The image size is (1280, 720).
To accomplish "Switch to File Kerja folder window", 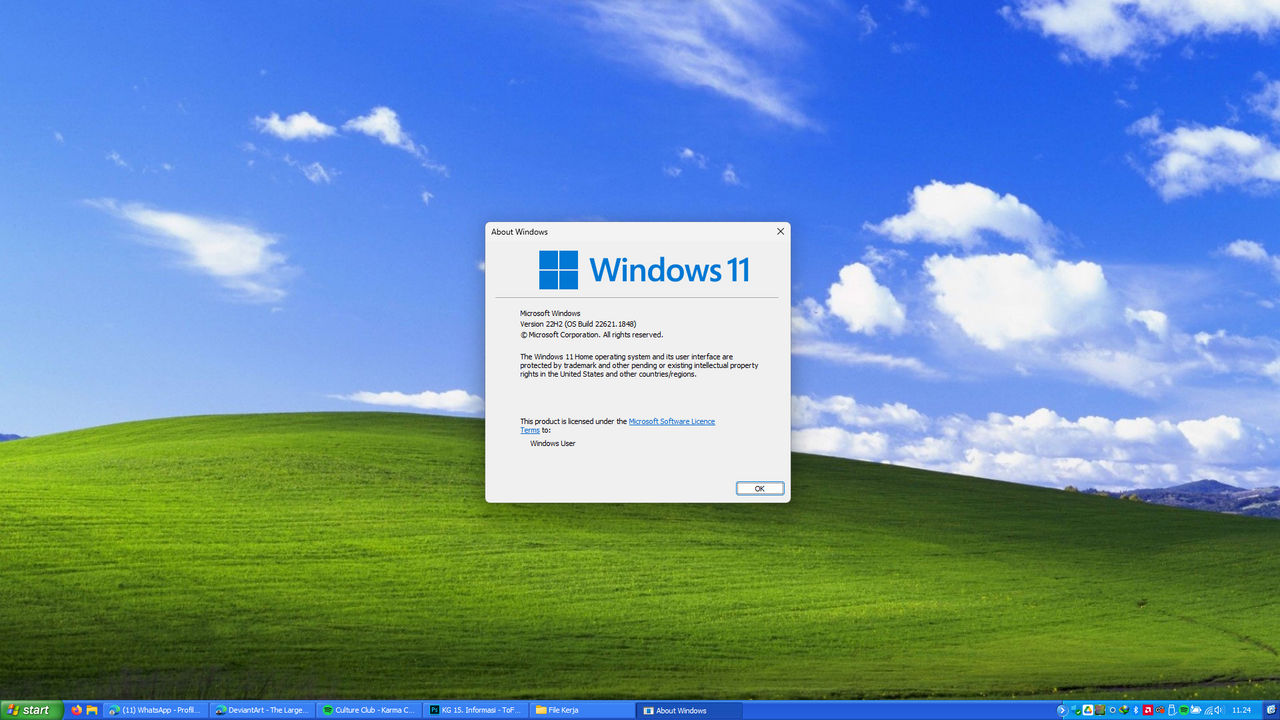I will click(x=583, y=710).
